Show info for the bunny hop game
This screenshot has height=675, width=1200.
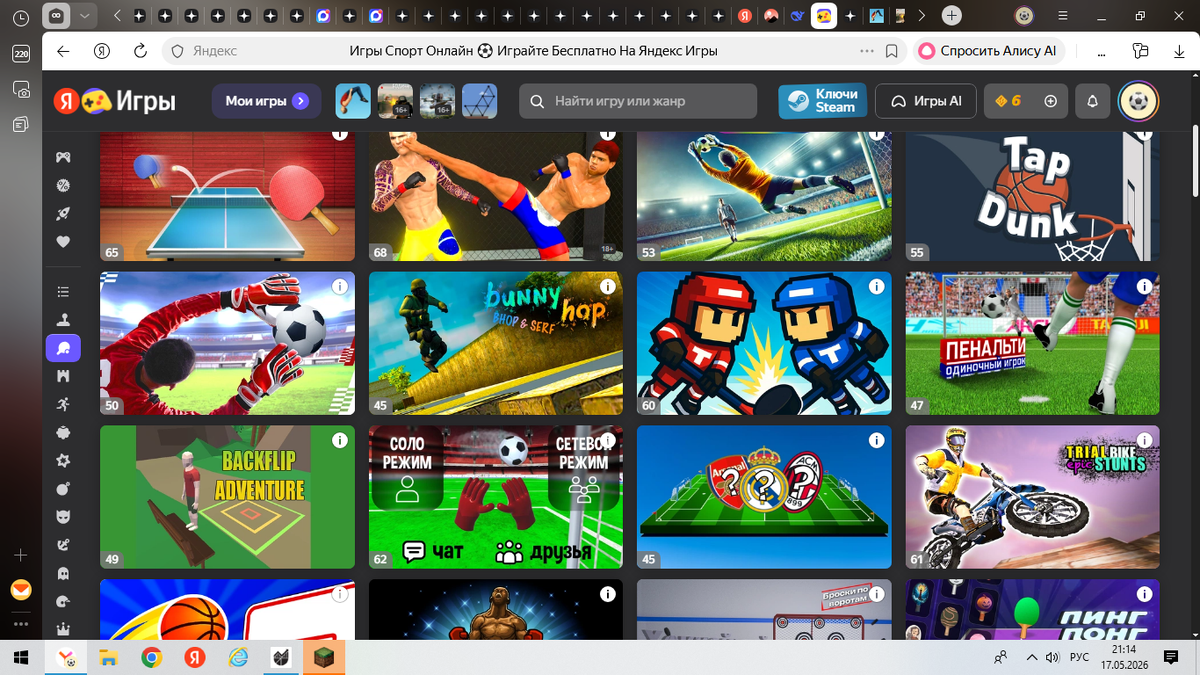pos(607,286)
